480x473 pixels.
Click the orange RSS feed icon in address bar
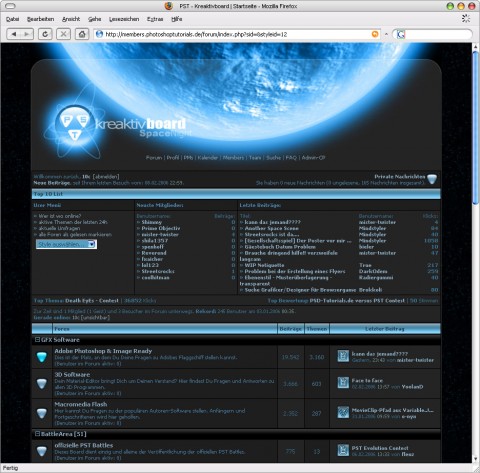375,34
